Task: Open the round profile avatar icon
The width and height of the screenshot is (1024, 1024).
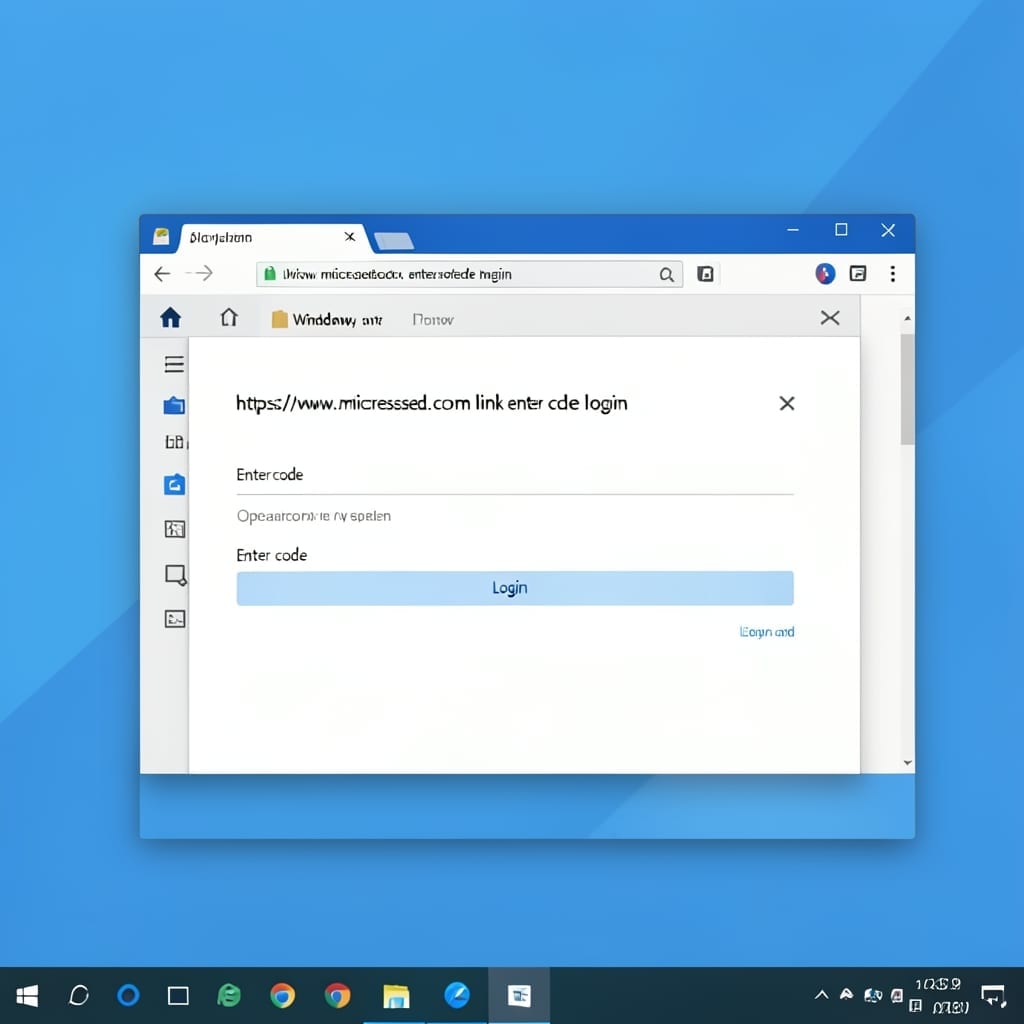Action: 825,273
